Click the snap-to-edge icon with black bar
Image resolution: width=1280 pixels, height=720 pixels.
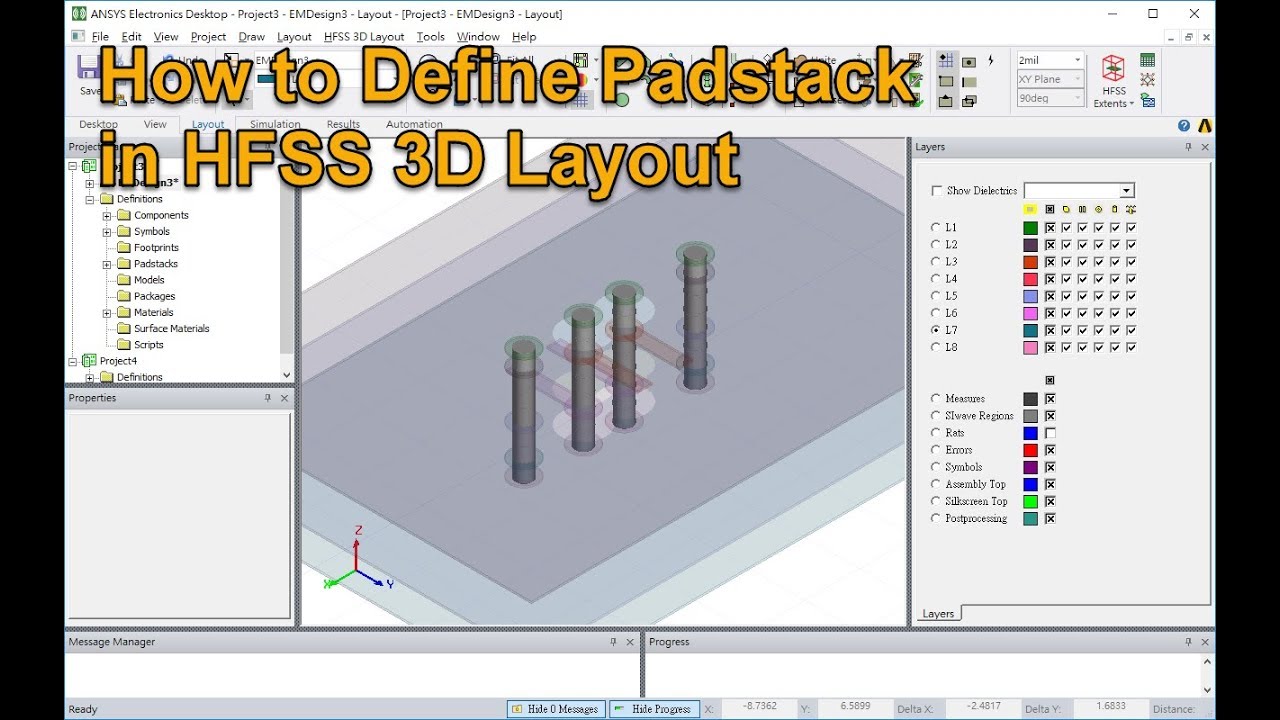point(968,81)
